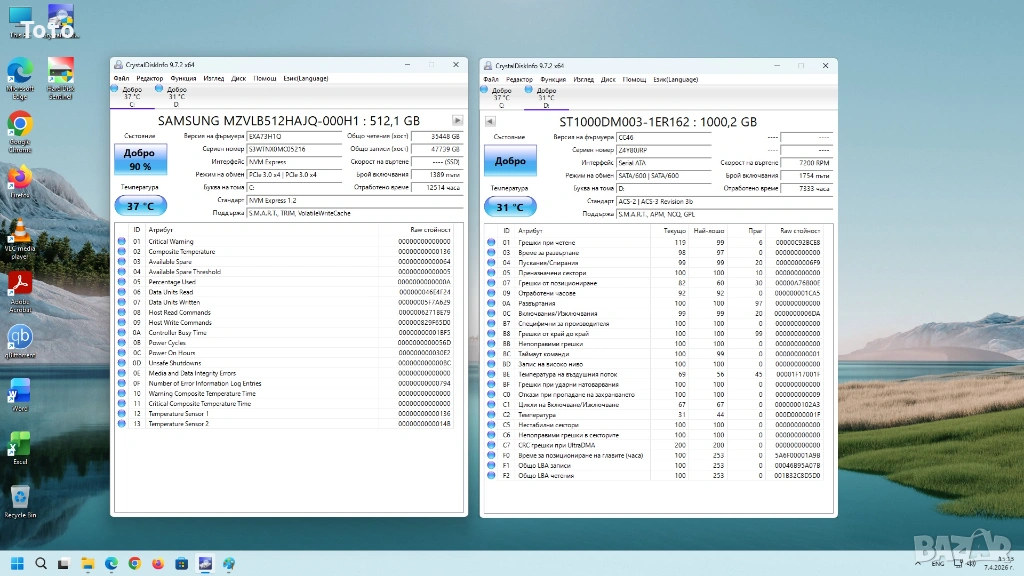
Task: Open qBittorrent desktop shortcut
Action: point(19,337)
